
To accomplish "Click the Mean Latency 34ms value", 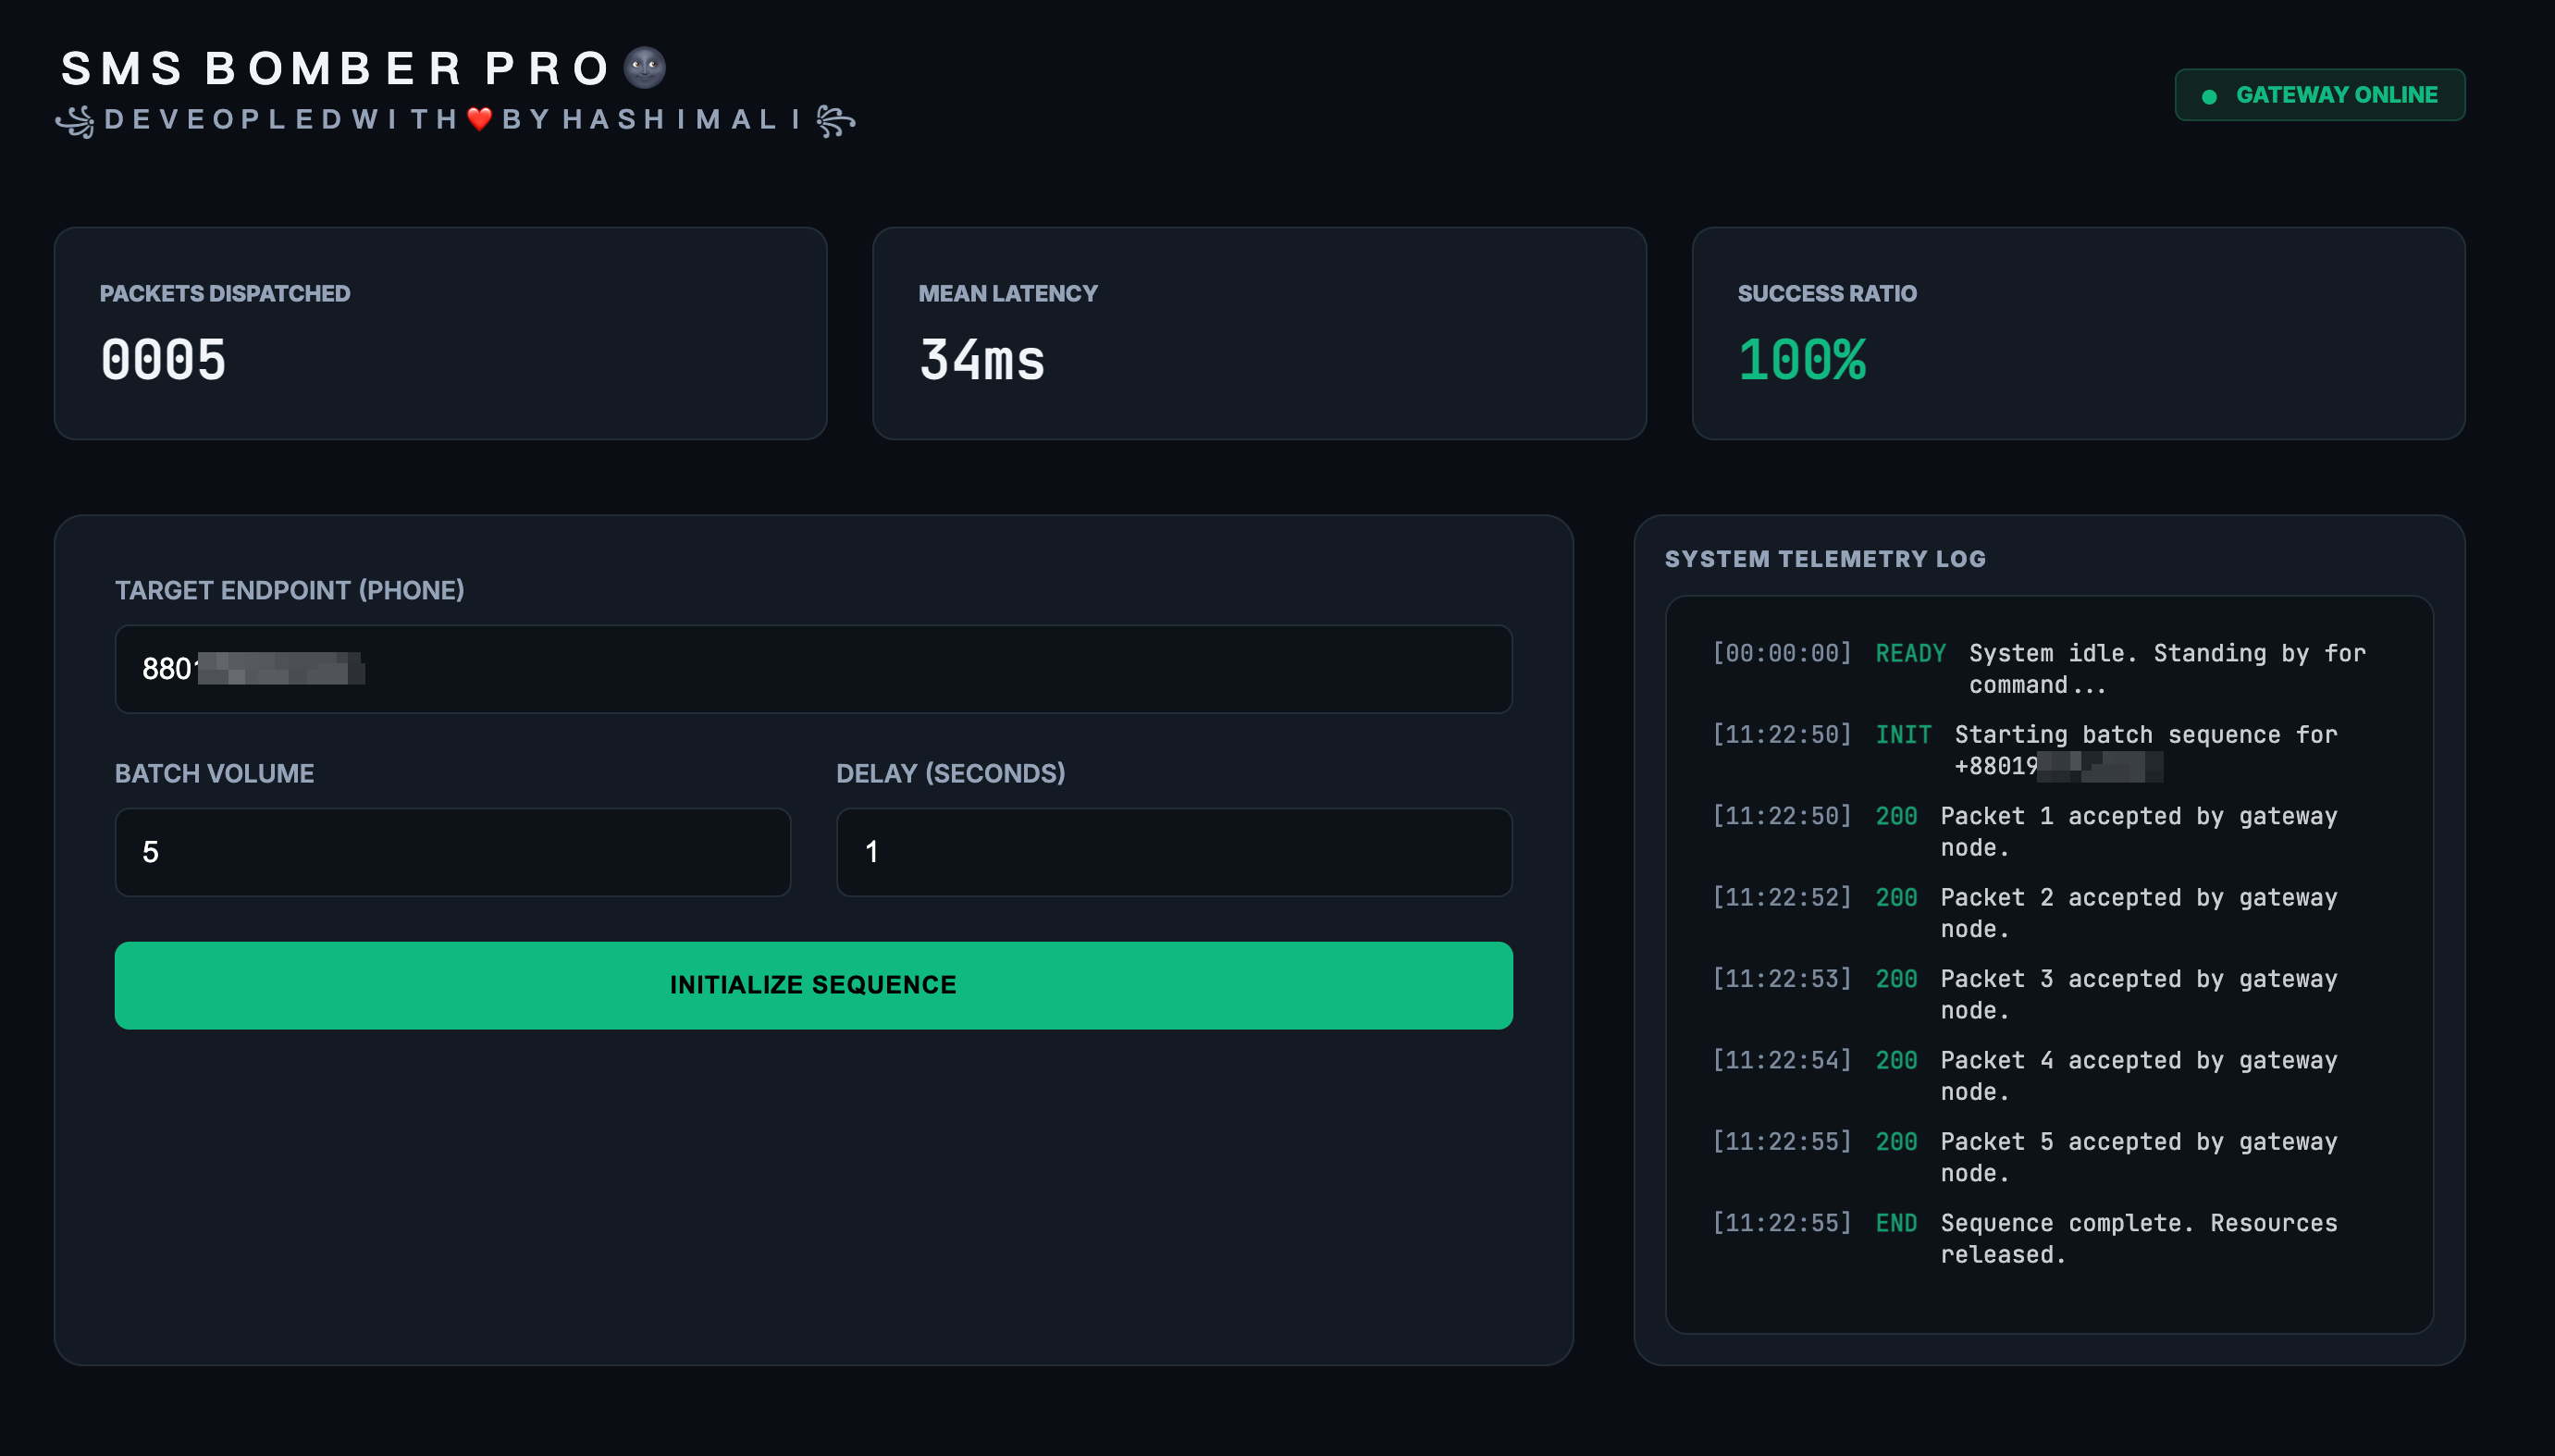I will click(x=981, y=360).
